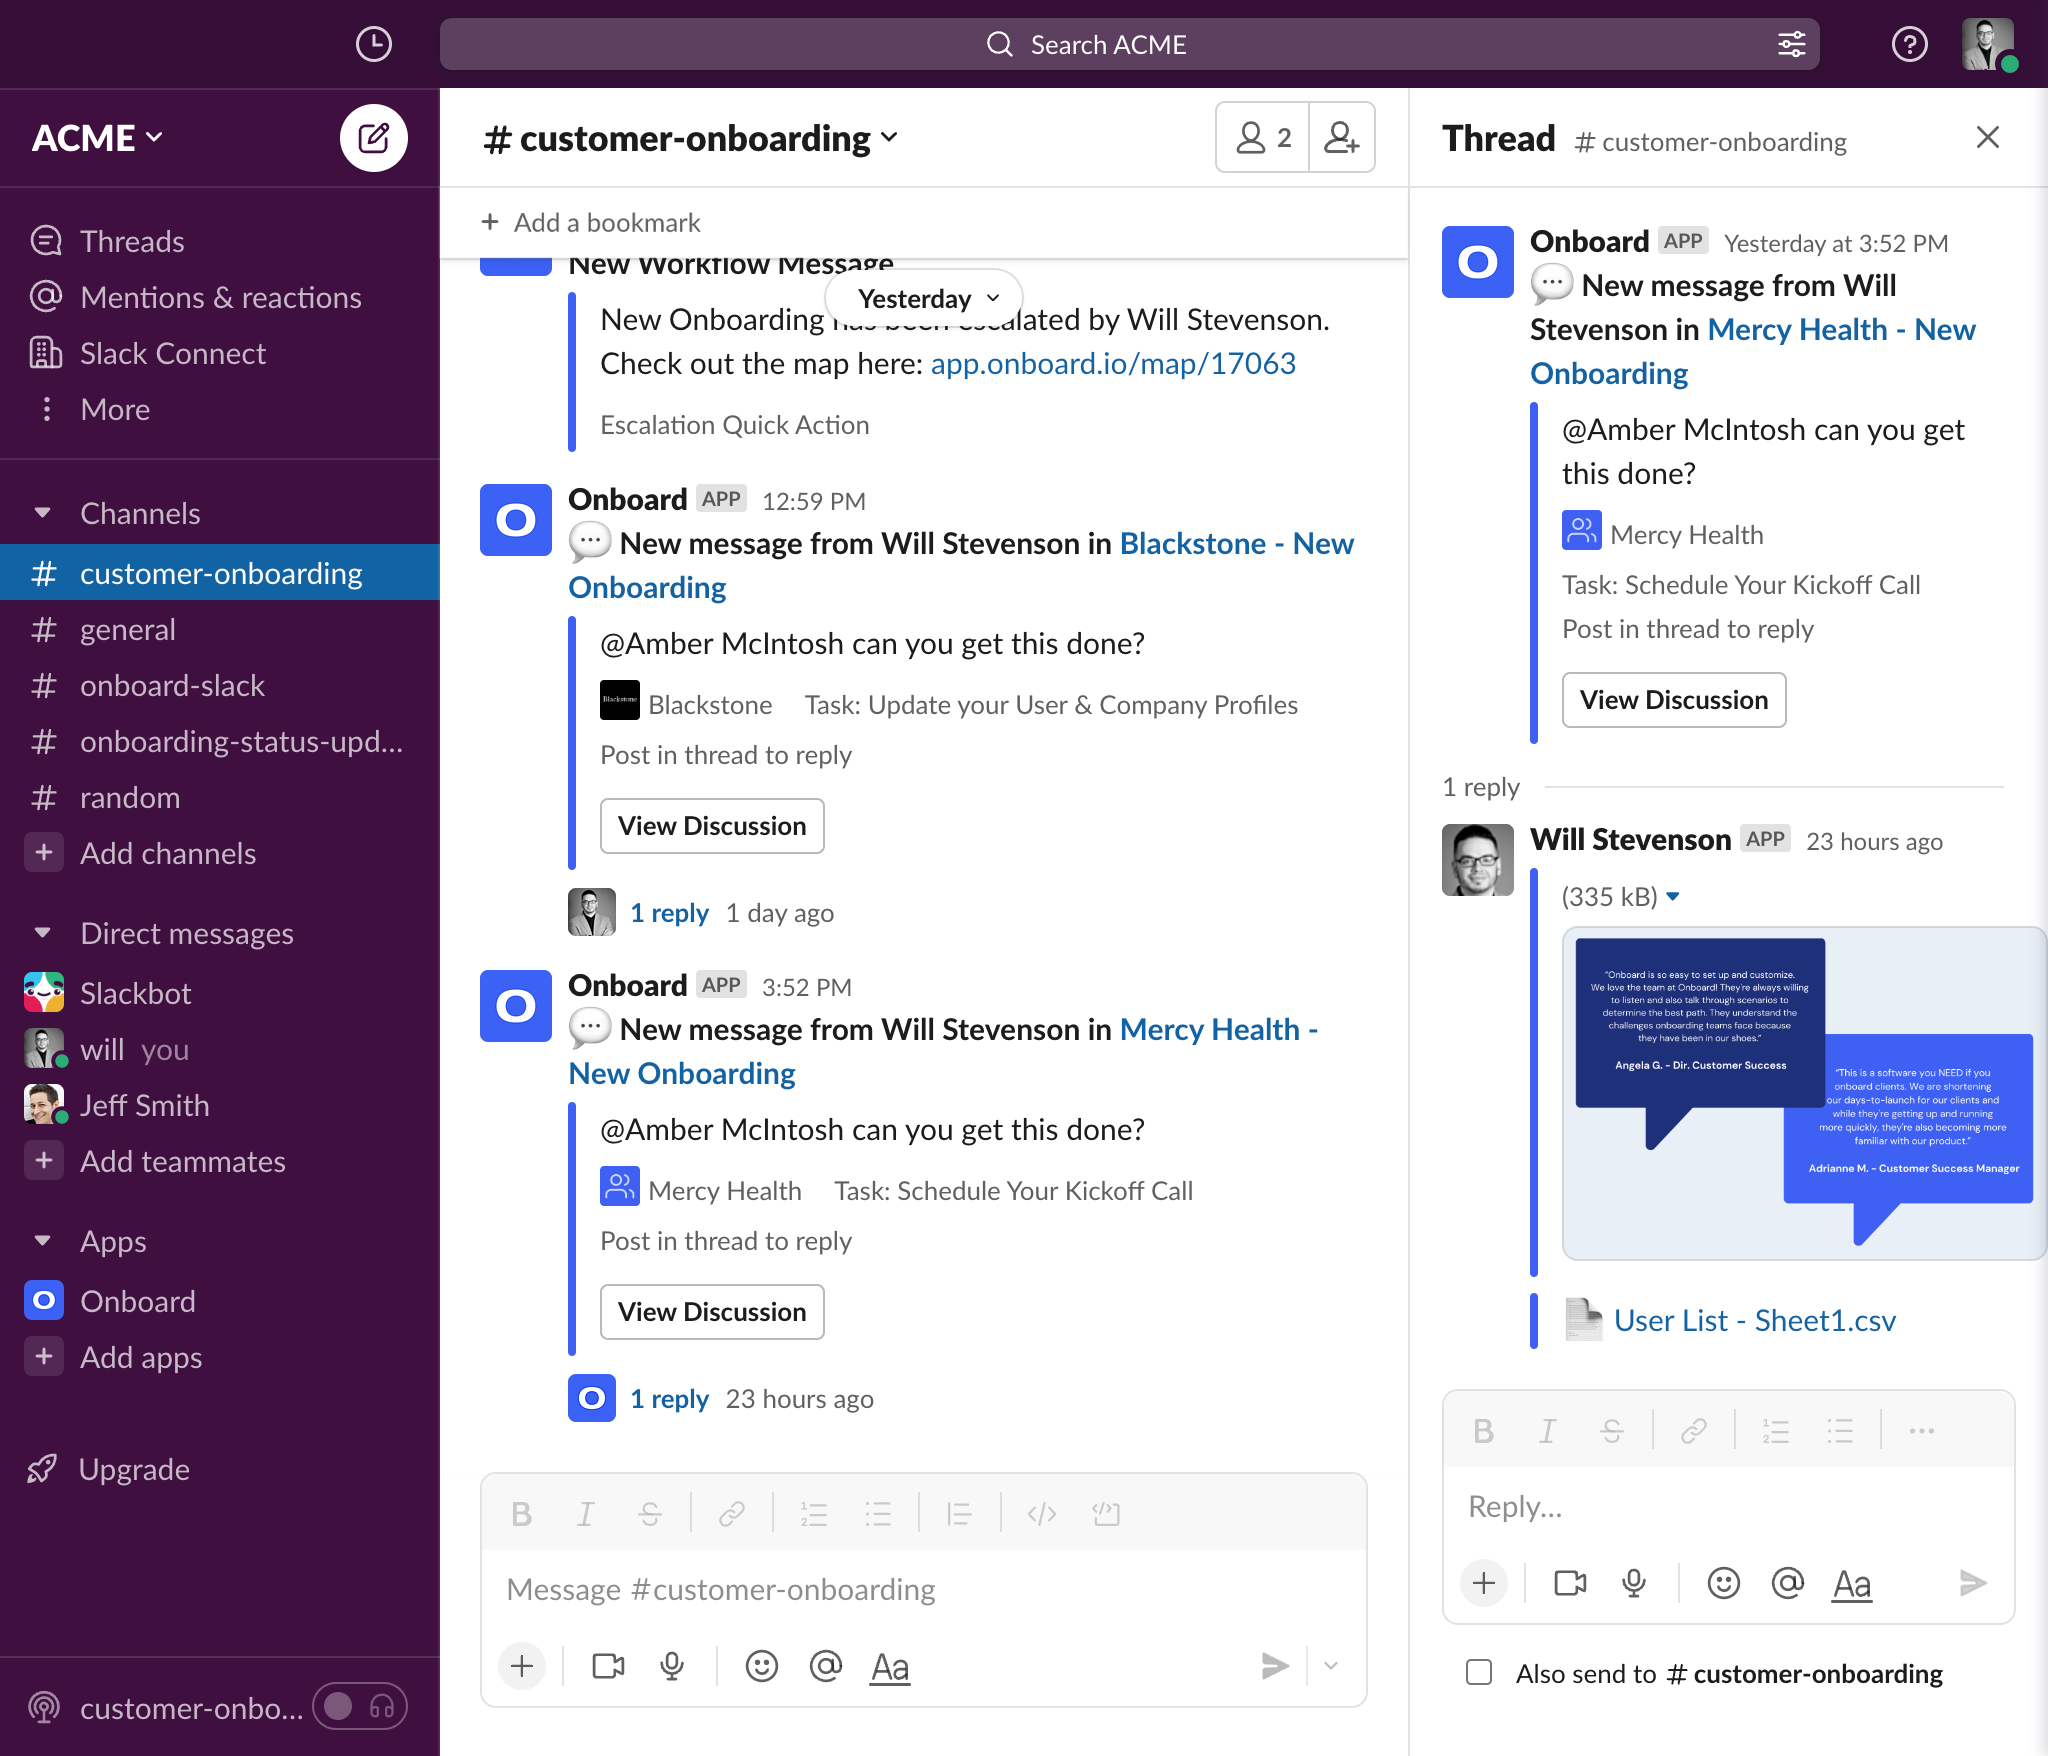Open ACME workspace menu
2048x1756 pixels.
[97, 138]
